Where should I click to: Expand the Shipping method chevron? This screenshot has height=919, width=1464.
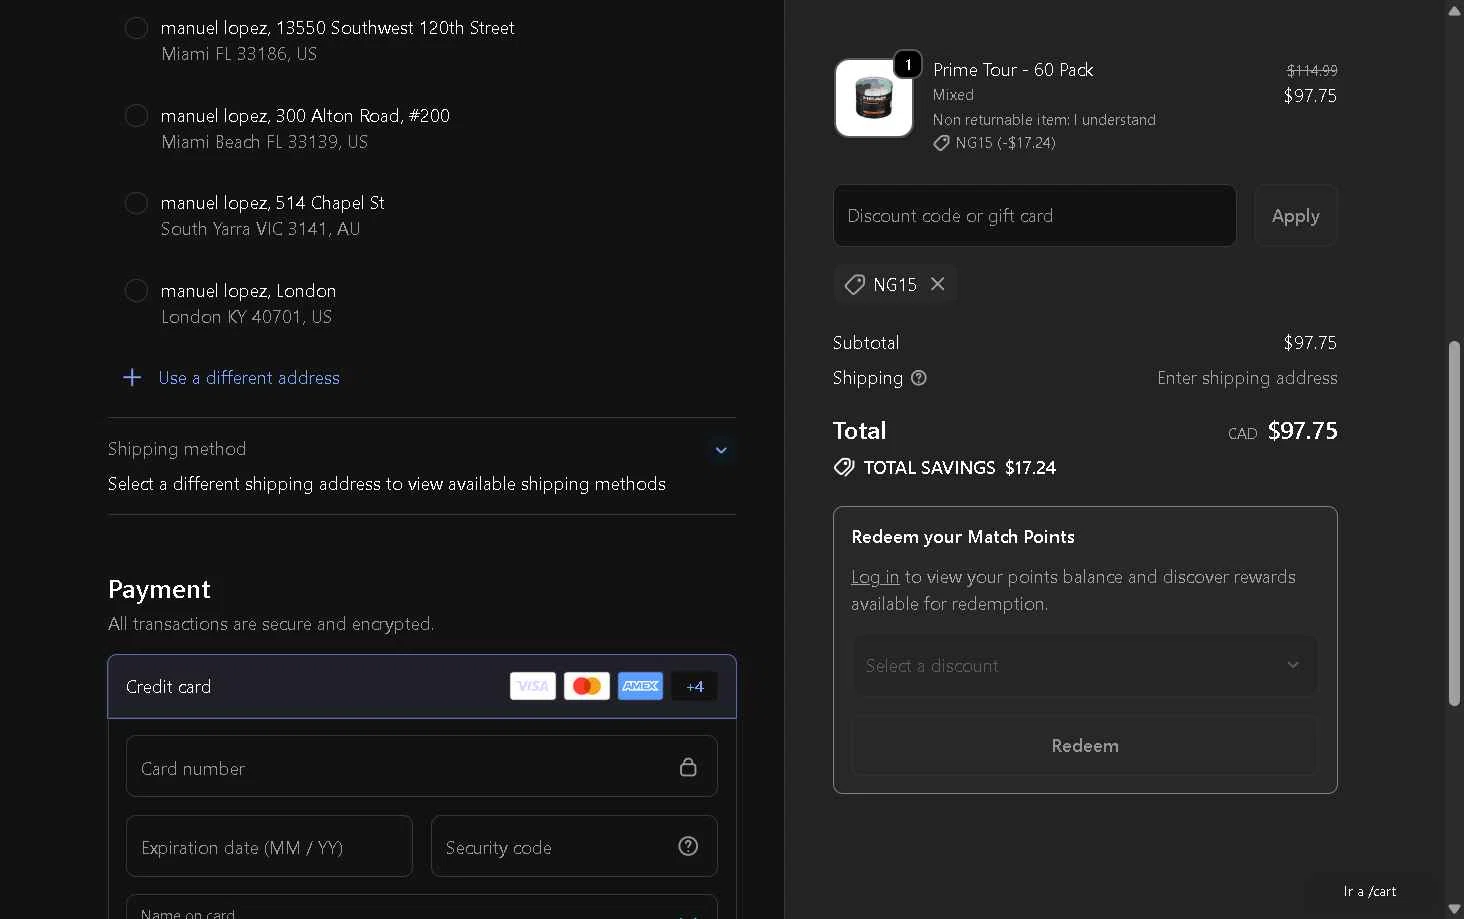point(721,450)
